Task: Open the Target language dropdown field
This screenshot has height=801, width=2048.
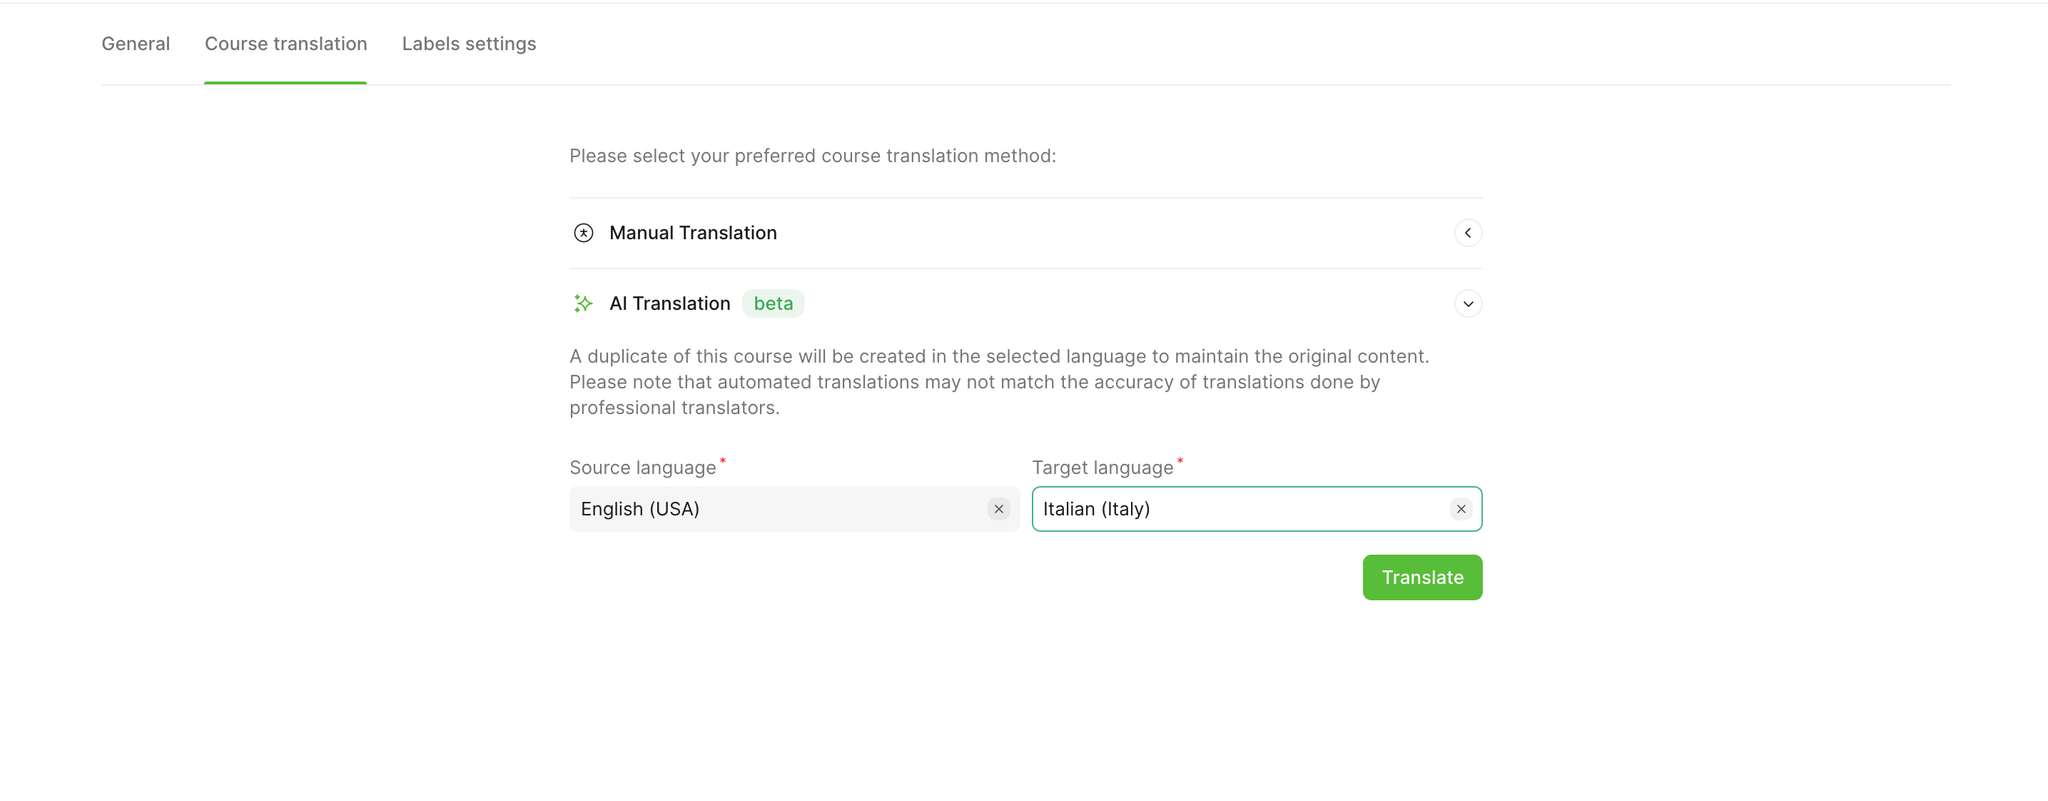Action: point(1257,509)
